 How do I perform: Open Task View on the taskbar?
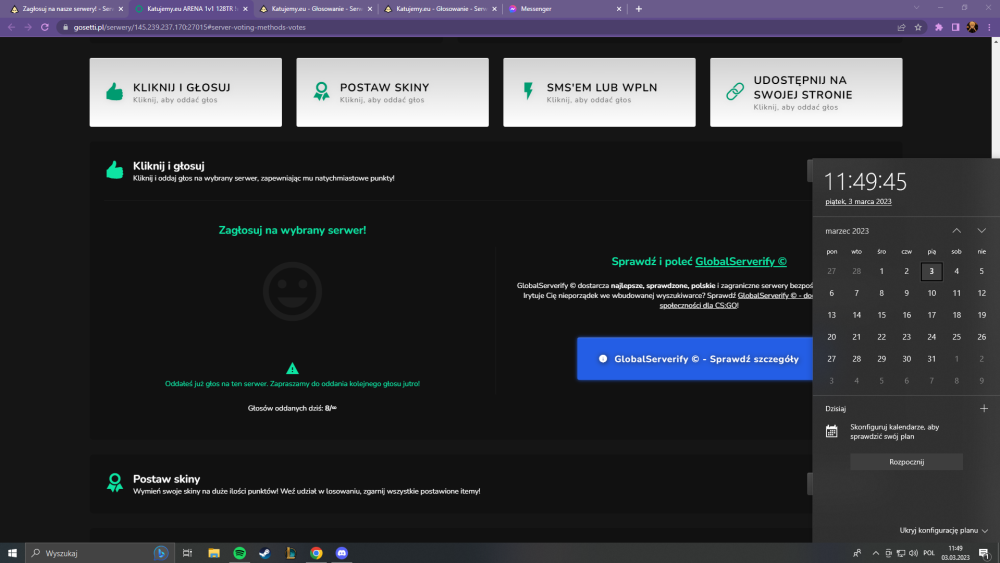point(187,553)
